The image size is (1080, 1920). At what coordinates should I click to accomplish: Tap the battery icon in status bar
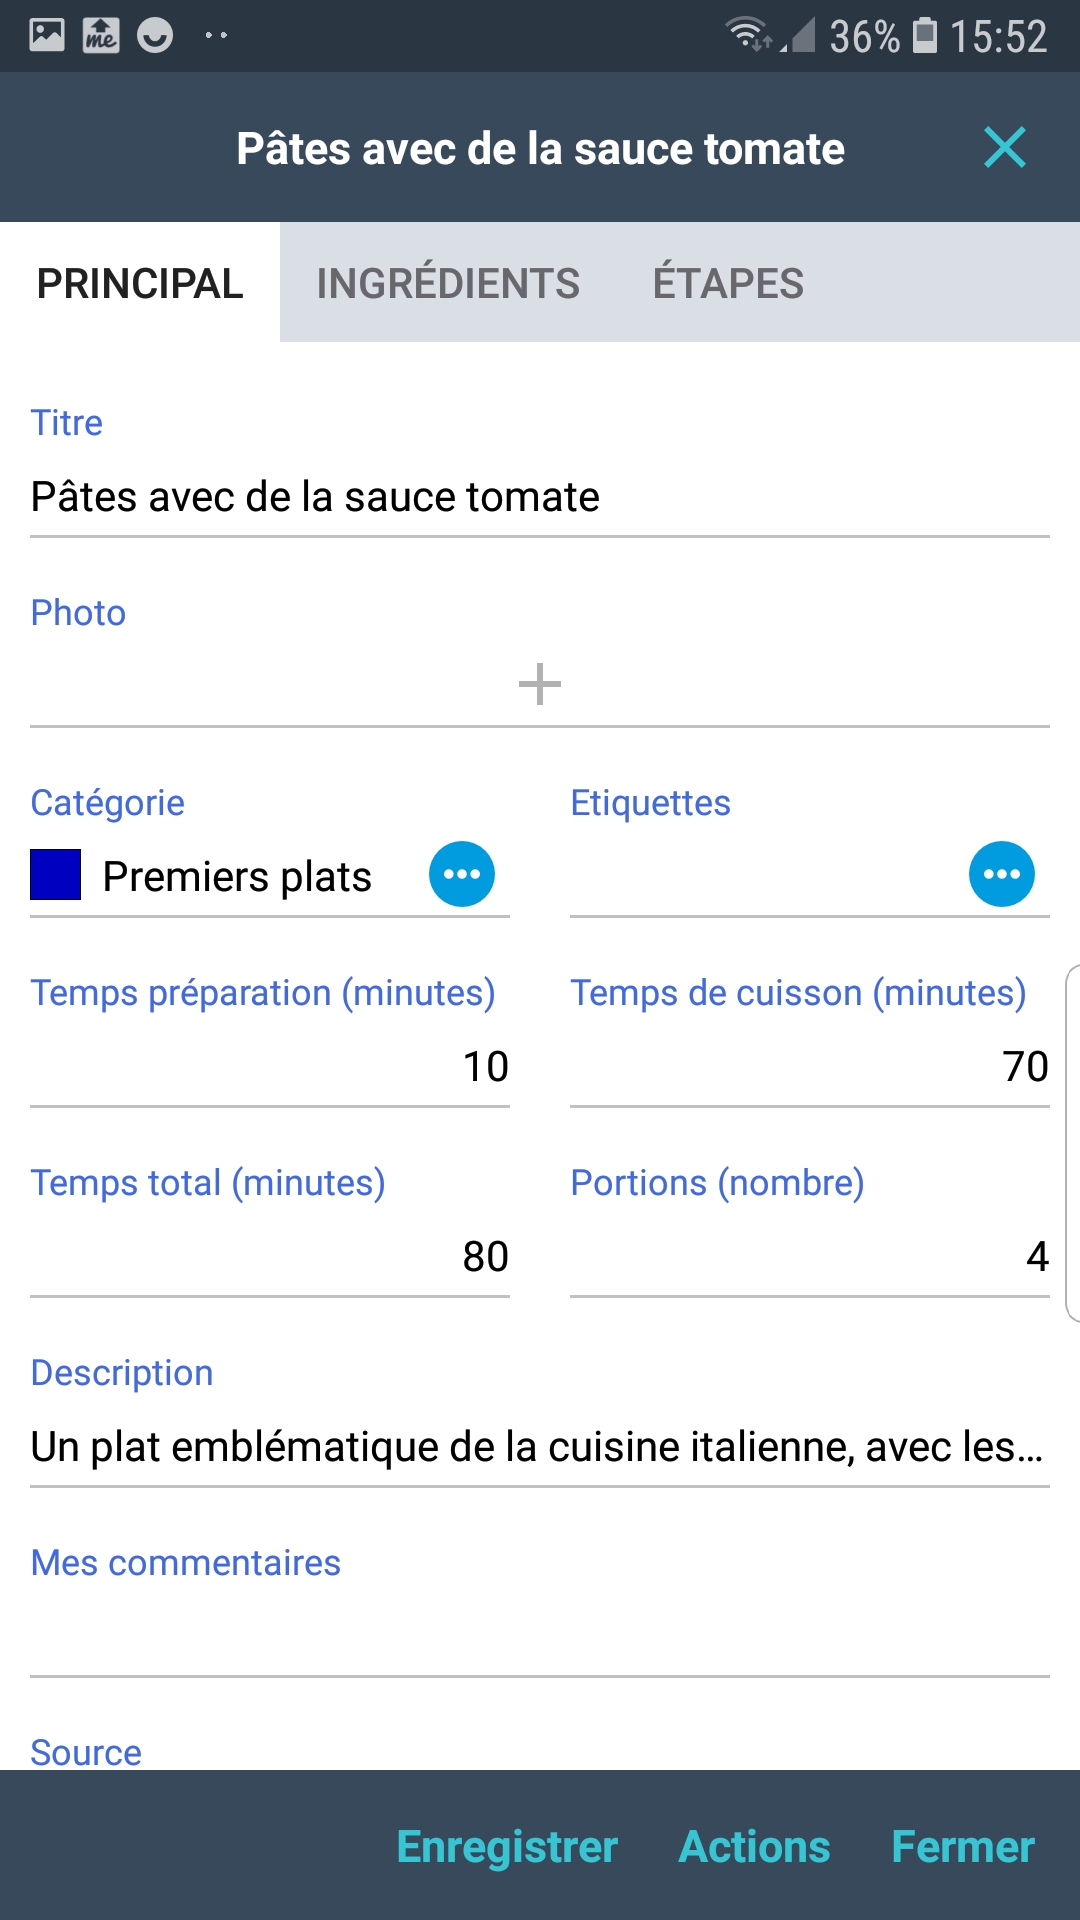point(926,36)
